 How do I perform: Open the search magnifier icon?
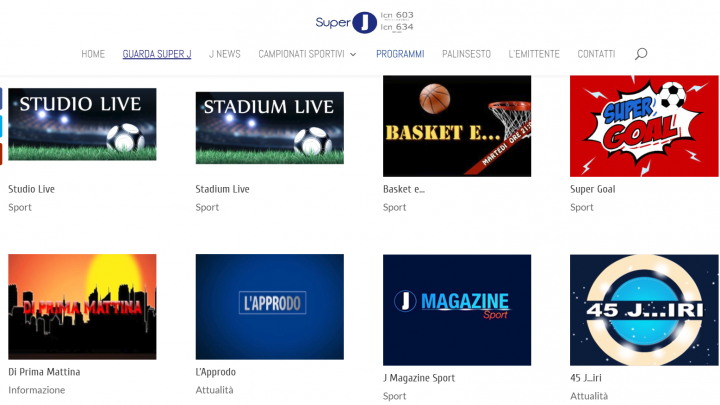click(641, 54)
